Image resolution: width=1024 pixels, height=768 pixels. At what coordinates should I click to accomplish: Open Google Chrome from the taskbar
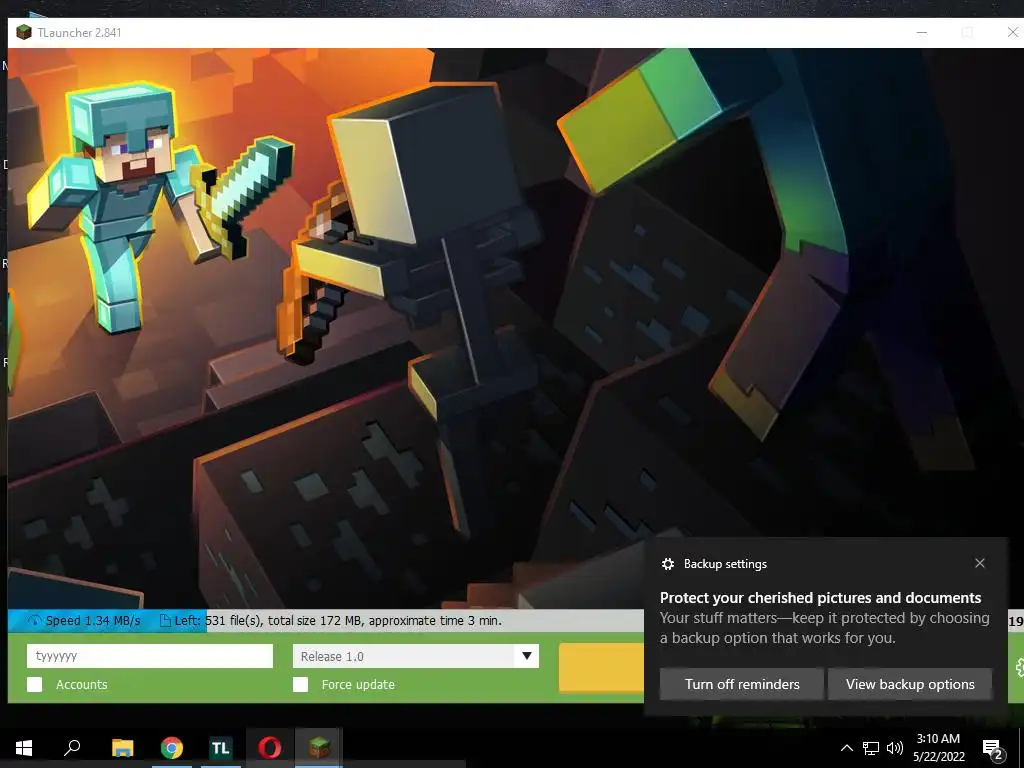click(172, 748)
